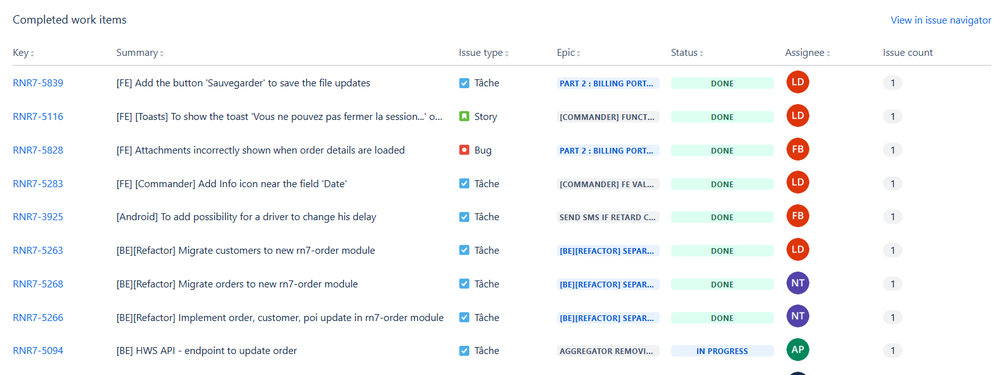Open FB assignee avatar on RNR7-5828 row
The image size is (999, 375).
pos(798,149)
